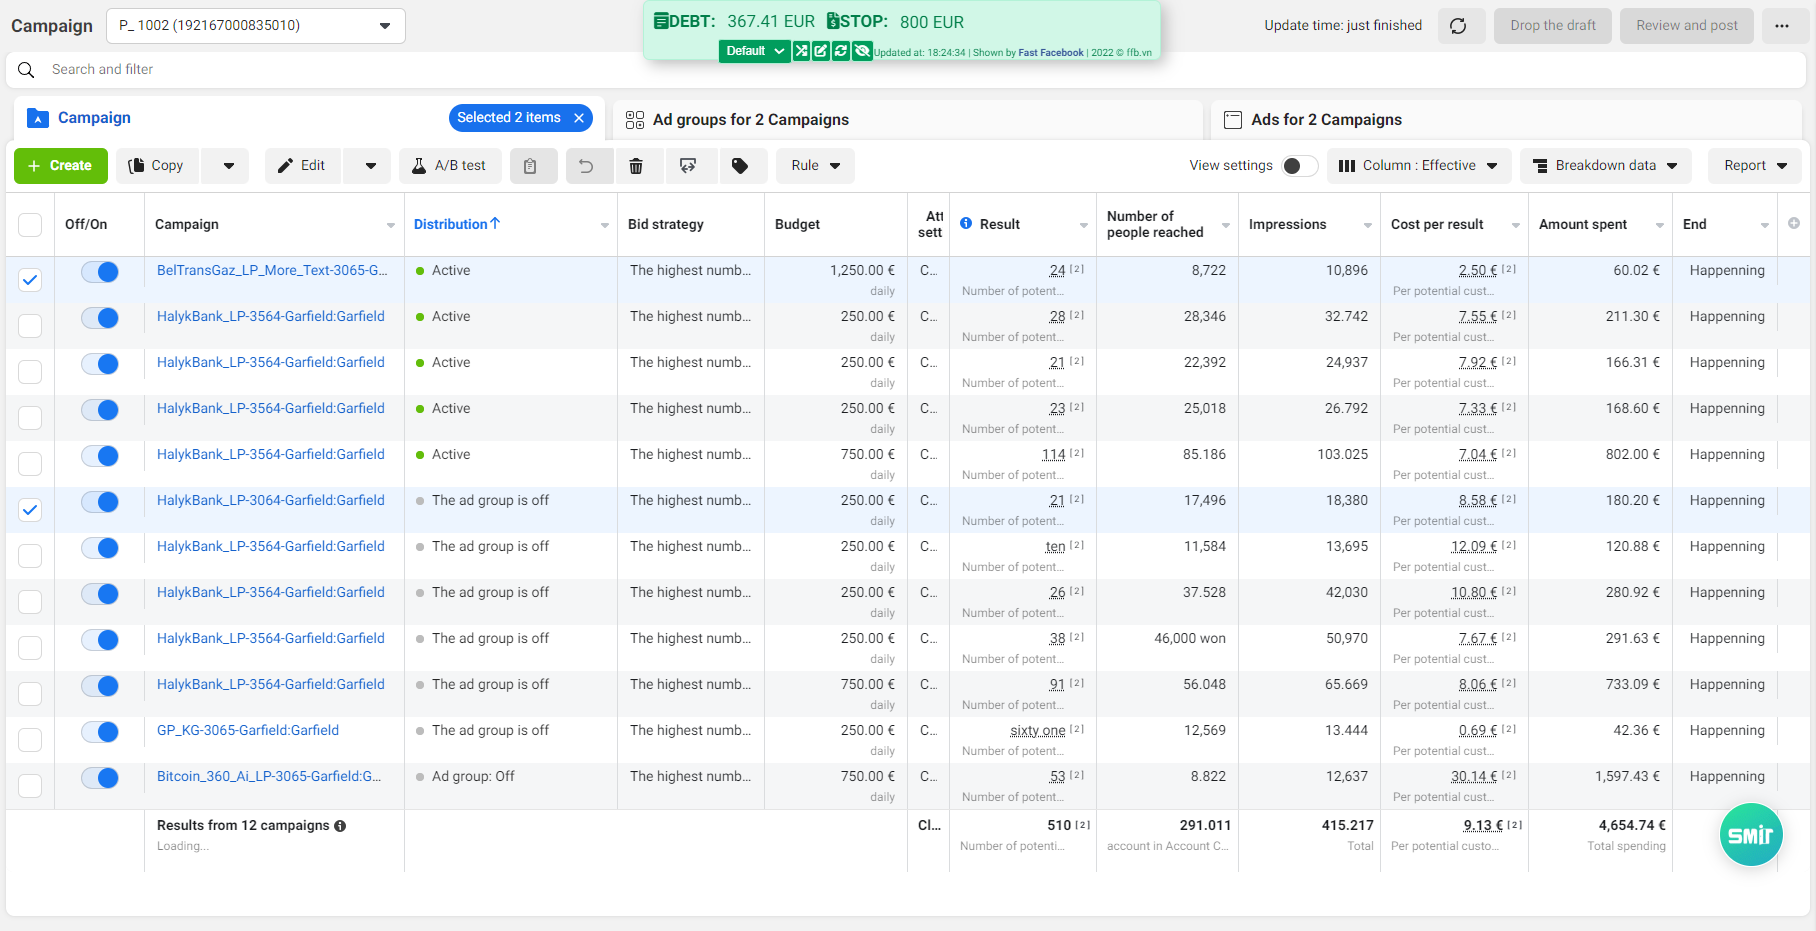Open the BelTransGaz_LP_More_Text campaign link
1816x931 pixels.
pos(272,271)
